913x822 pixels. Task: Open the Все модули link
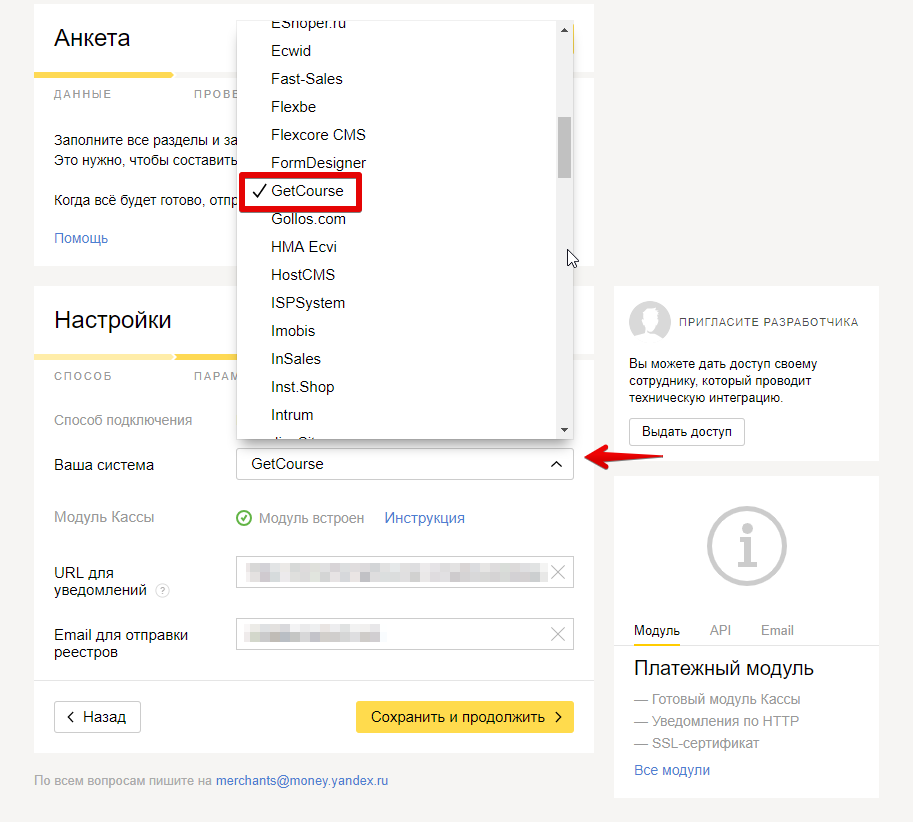click(672, 770)
